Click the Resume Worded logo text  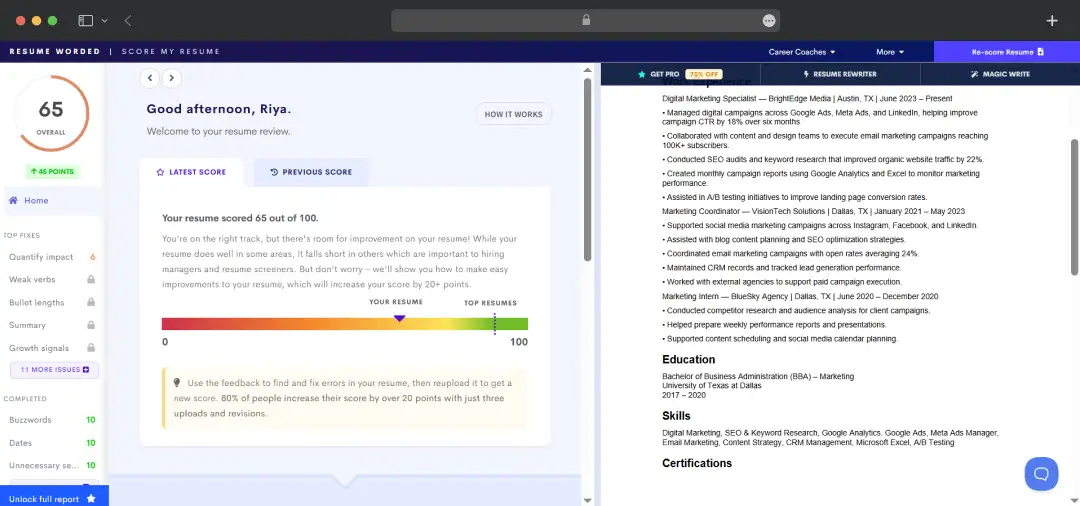click(x=54, y=52)
